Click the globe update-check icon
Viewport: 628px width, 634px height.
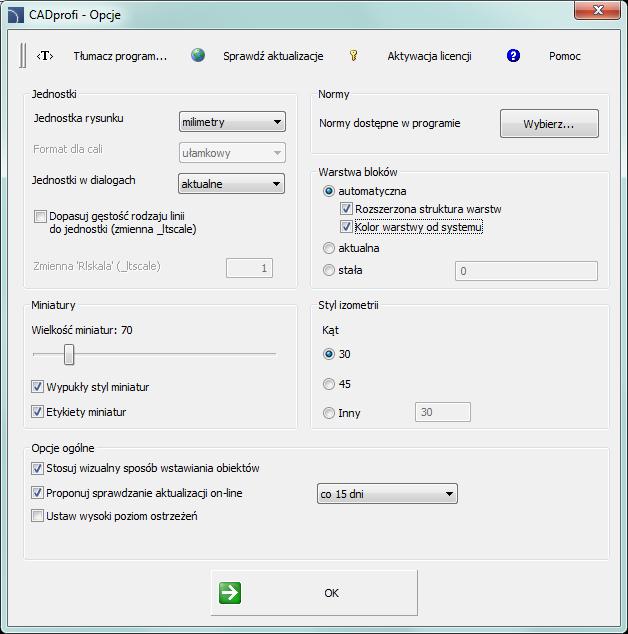[198, 55]
